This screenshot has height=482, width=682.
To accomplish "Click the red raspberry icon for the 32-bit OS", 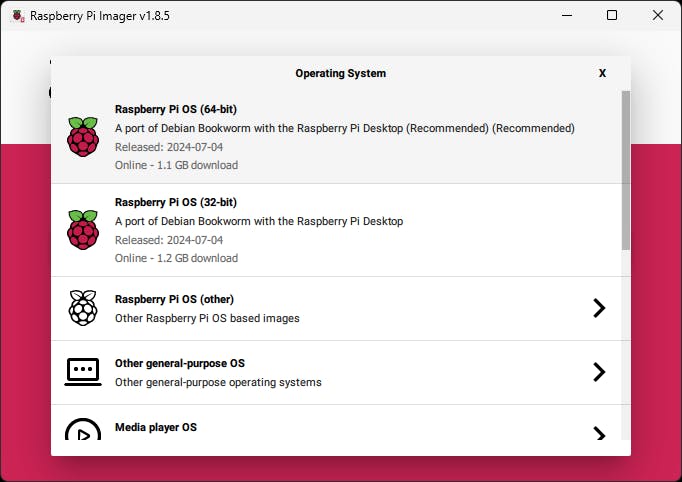I will pos(83,230).
